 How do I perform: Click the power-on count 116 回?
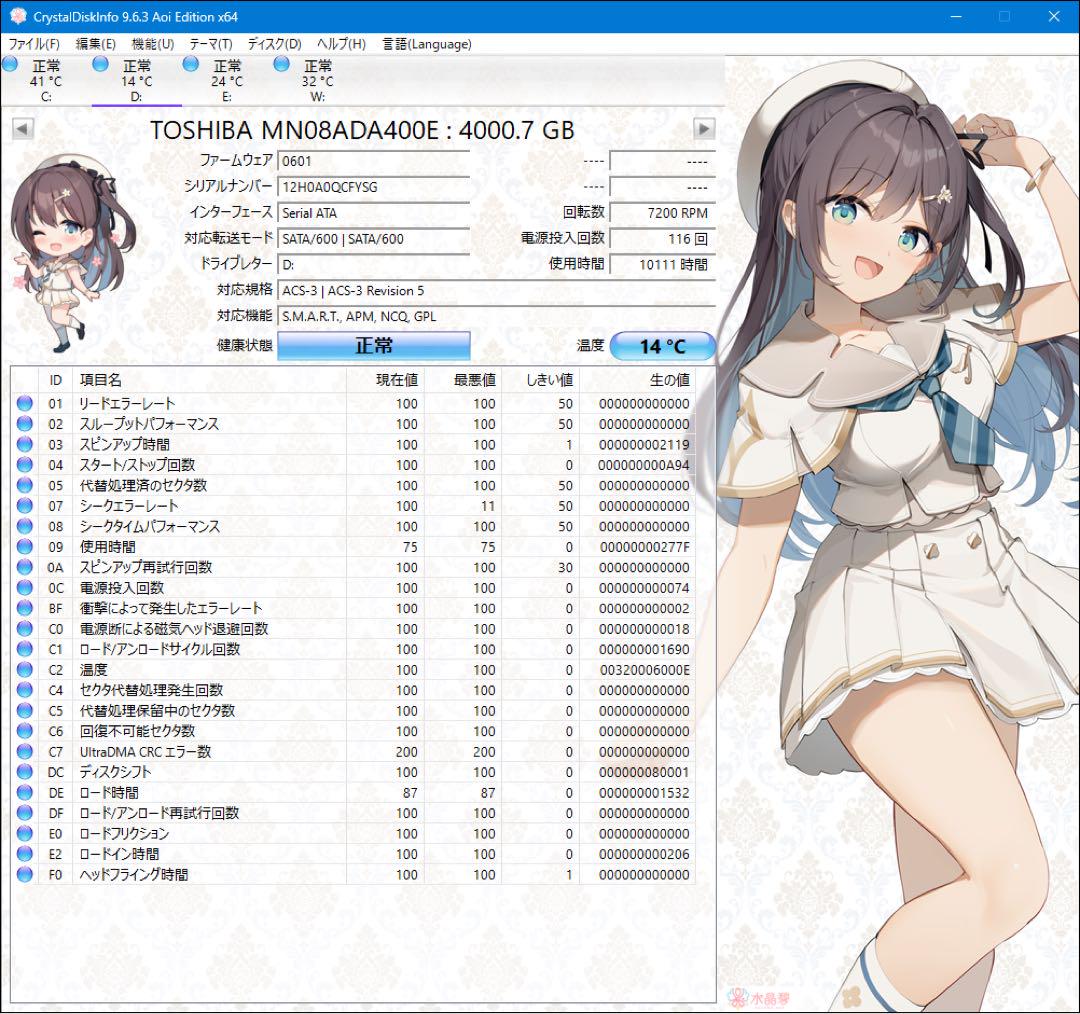tap(663, 239)
